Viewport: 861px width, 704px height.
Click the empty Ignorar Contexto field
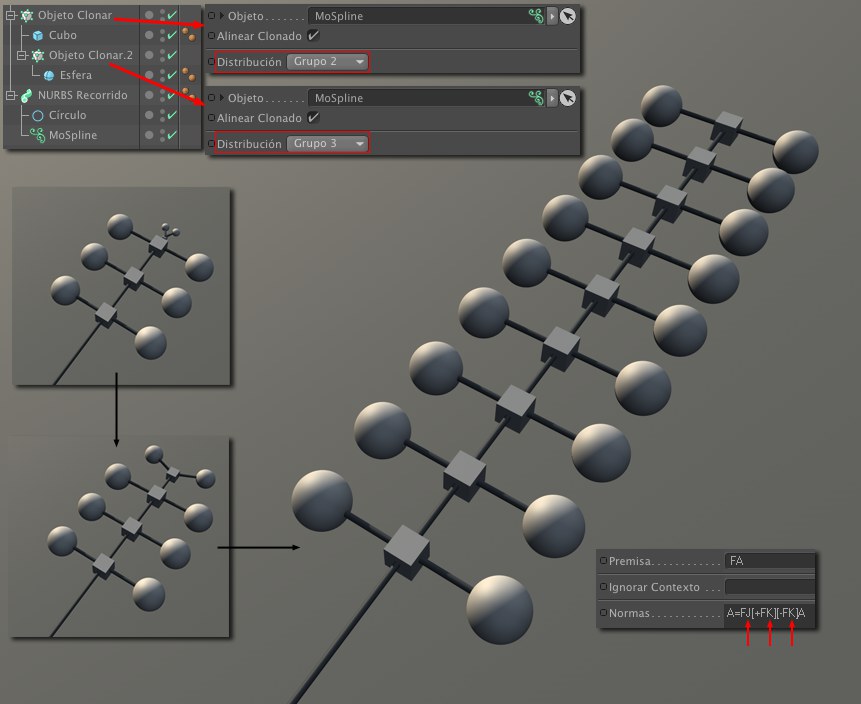click(x=769, y=587)
